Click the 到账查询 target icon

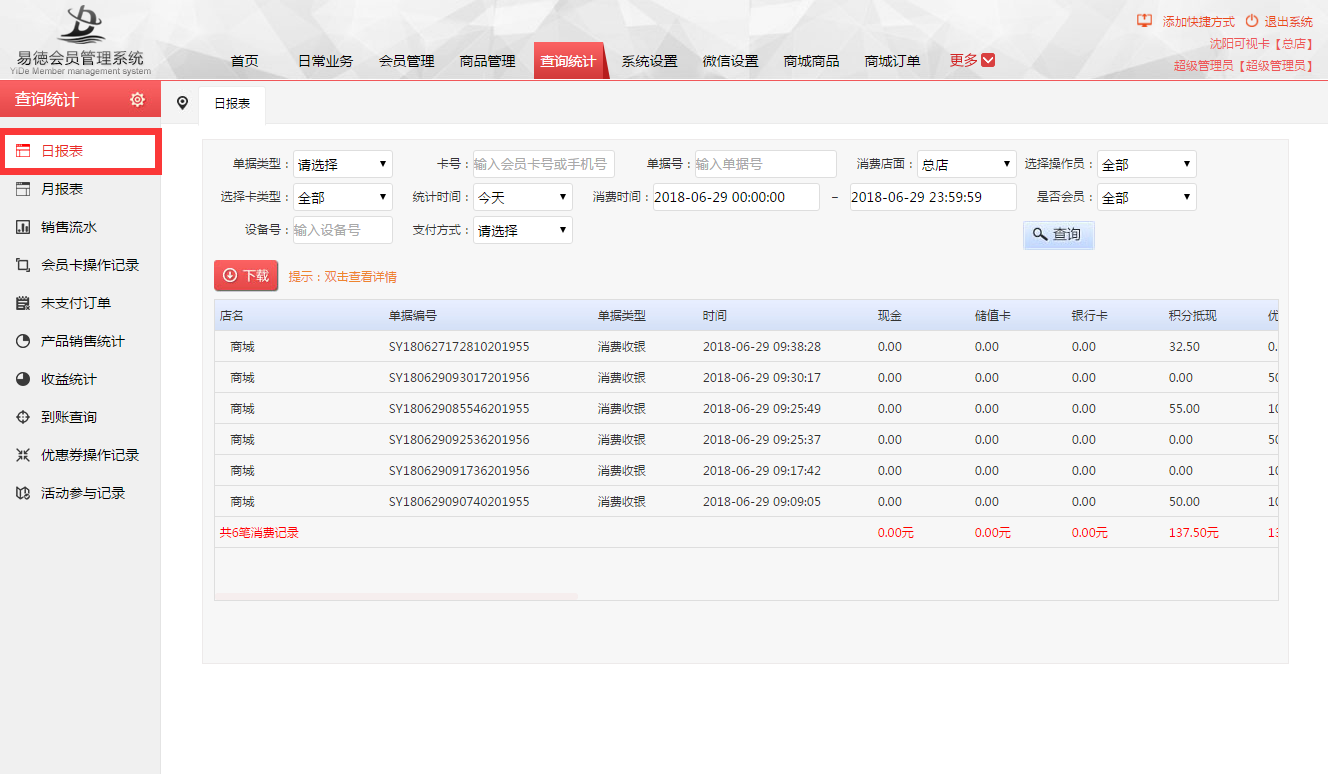tap(23, 417)
